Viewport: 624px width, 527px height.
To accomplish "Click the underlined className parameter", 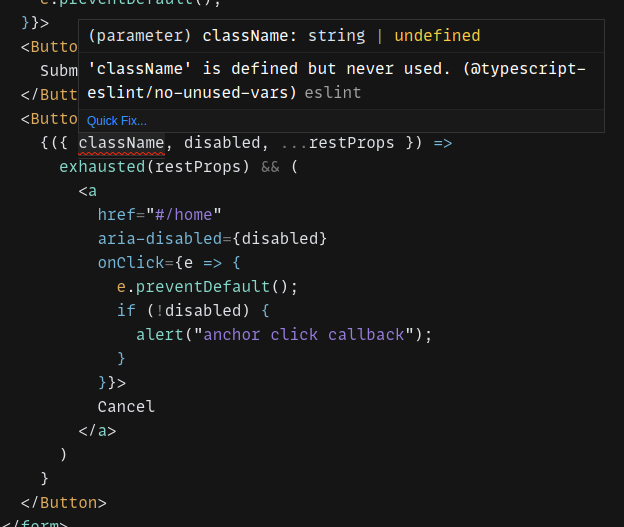I will 121,143.
